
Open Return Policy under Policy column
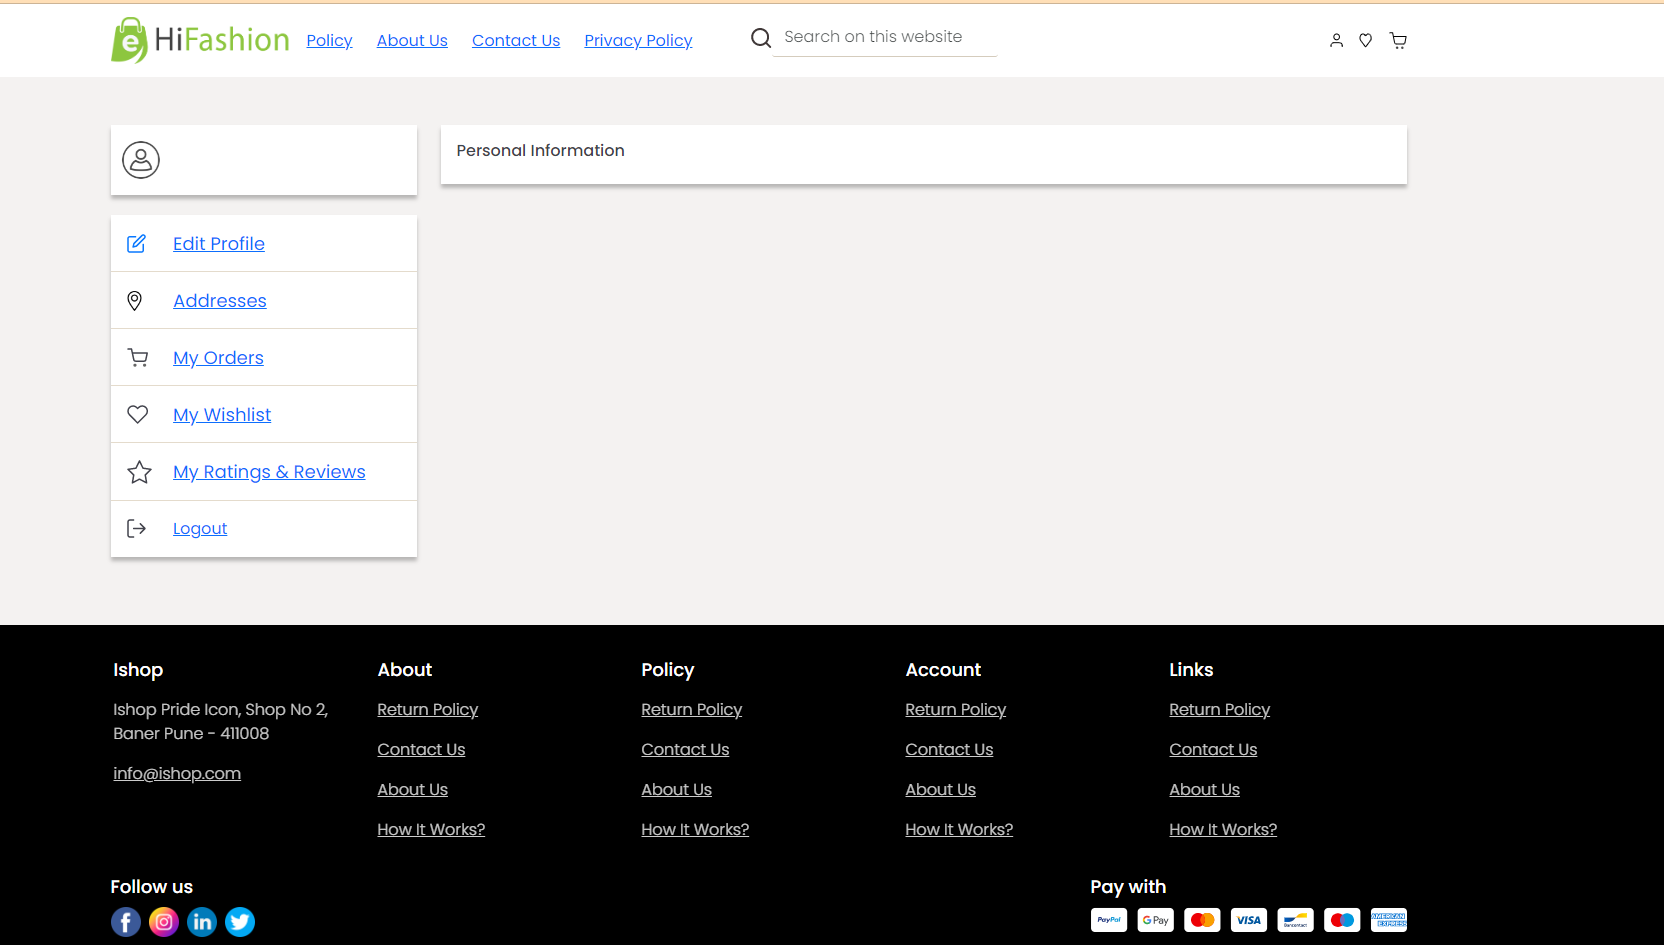click(692, 709)
